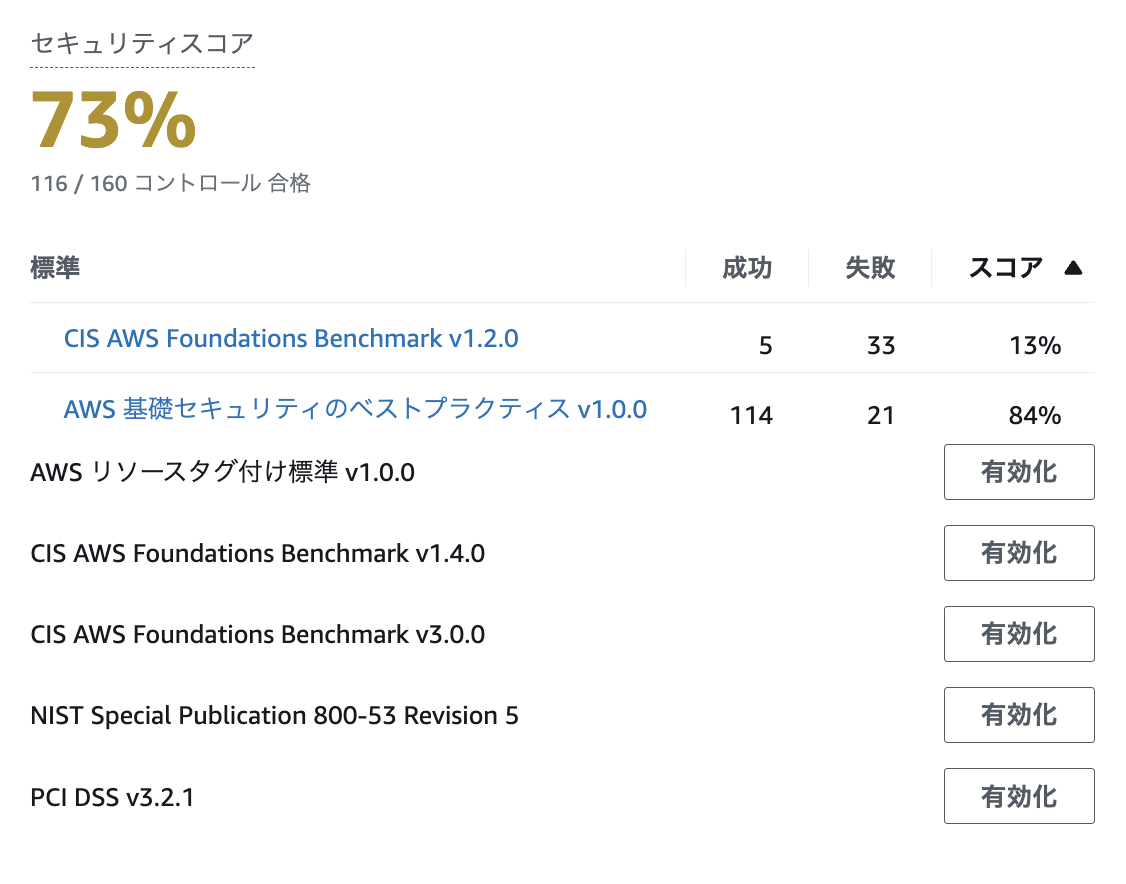This screenshot has height=884, width=1126.
Task: Click the スコア sort arrow icon
Action: pos(1073,268)
